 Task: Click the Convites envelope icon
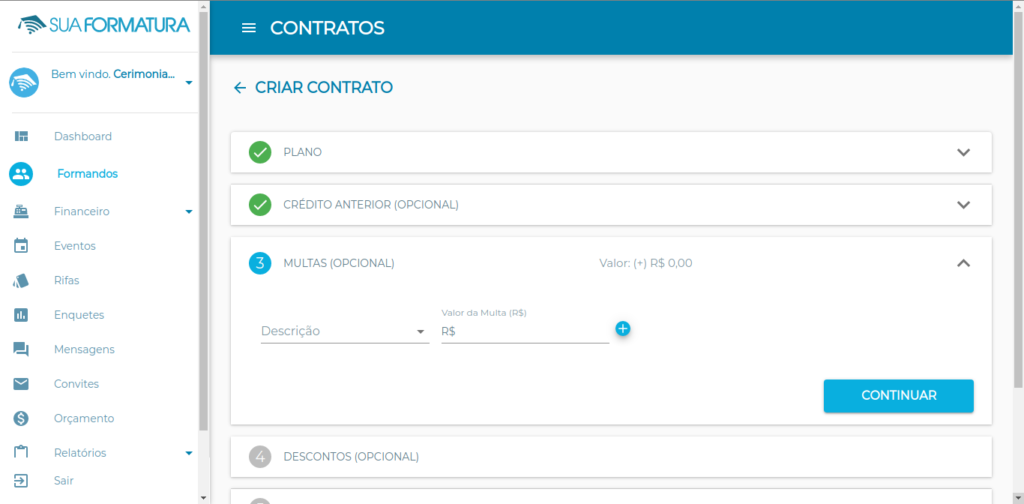tap(22, 384)
